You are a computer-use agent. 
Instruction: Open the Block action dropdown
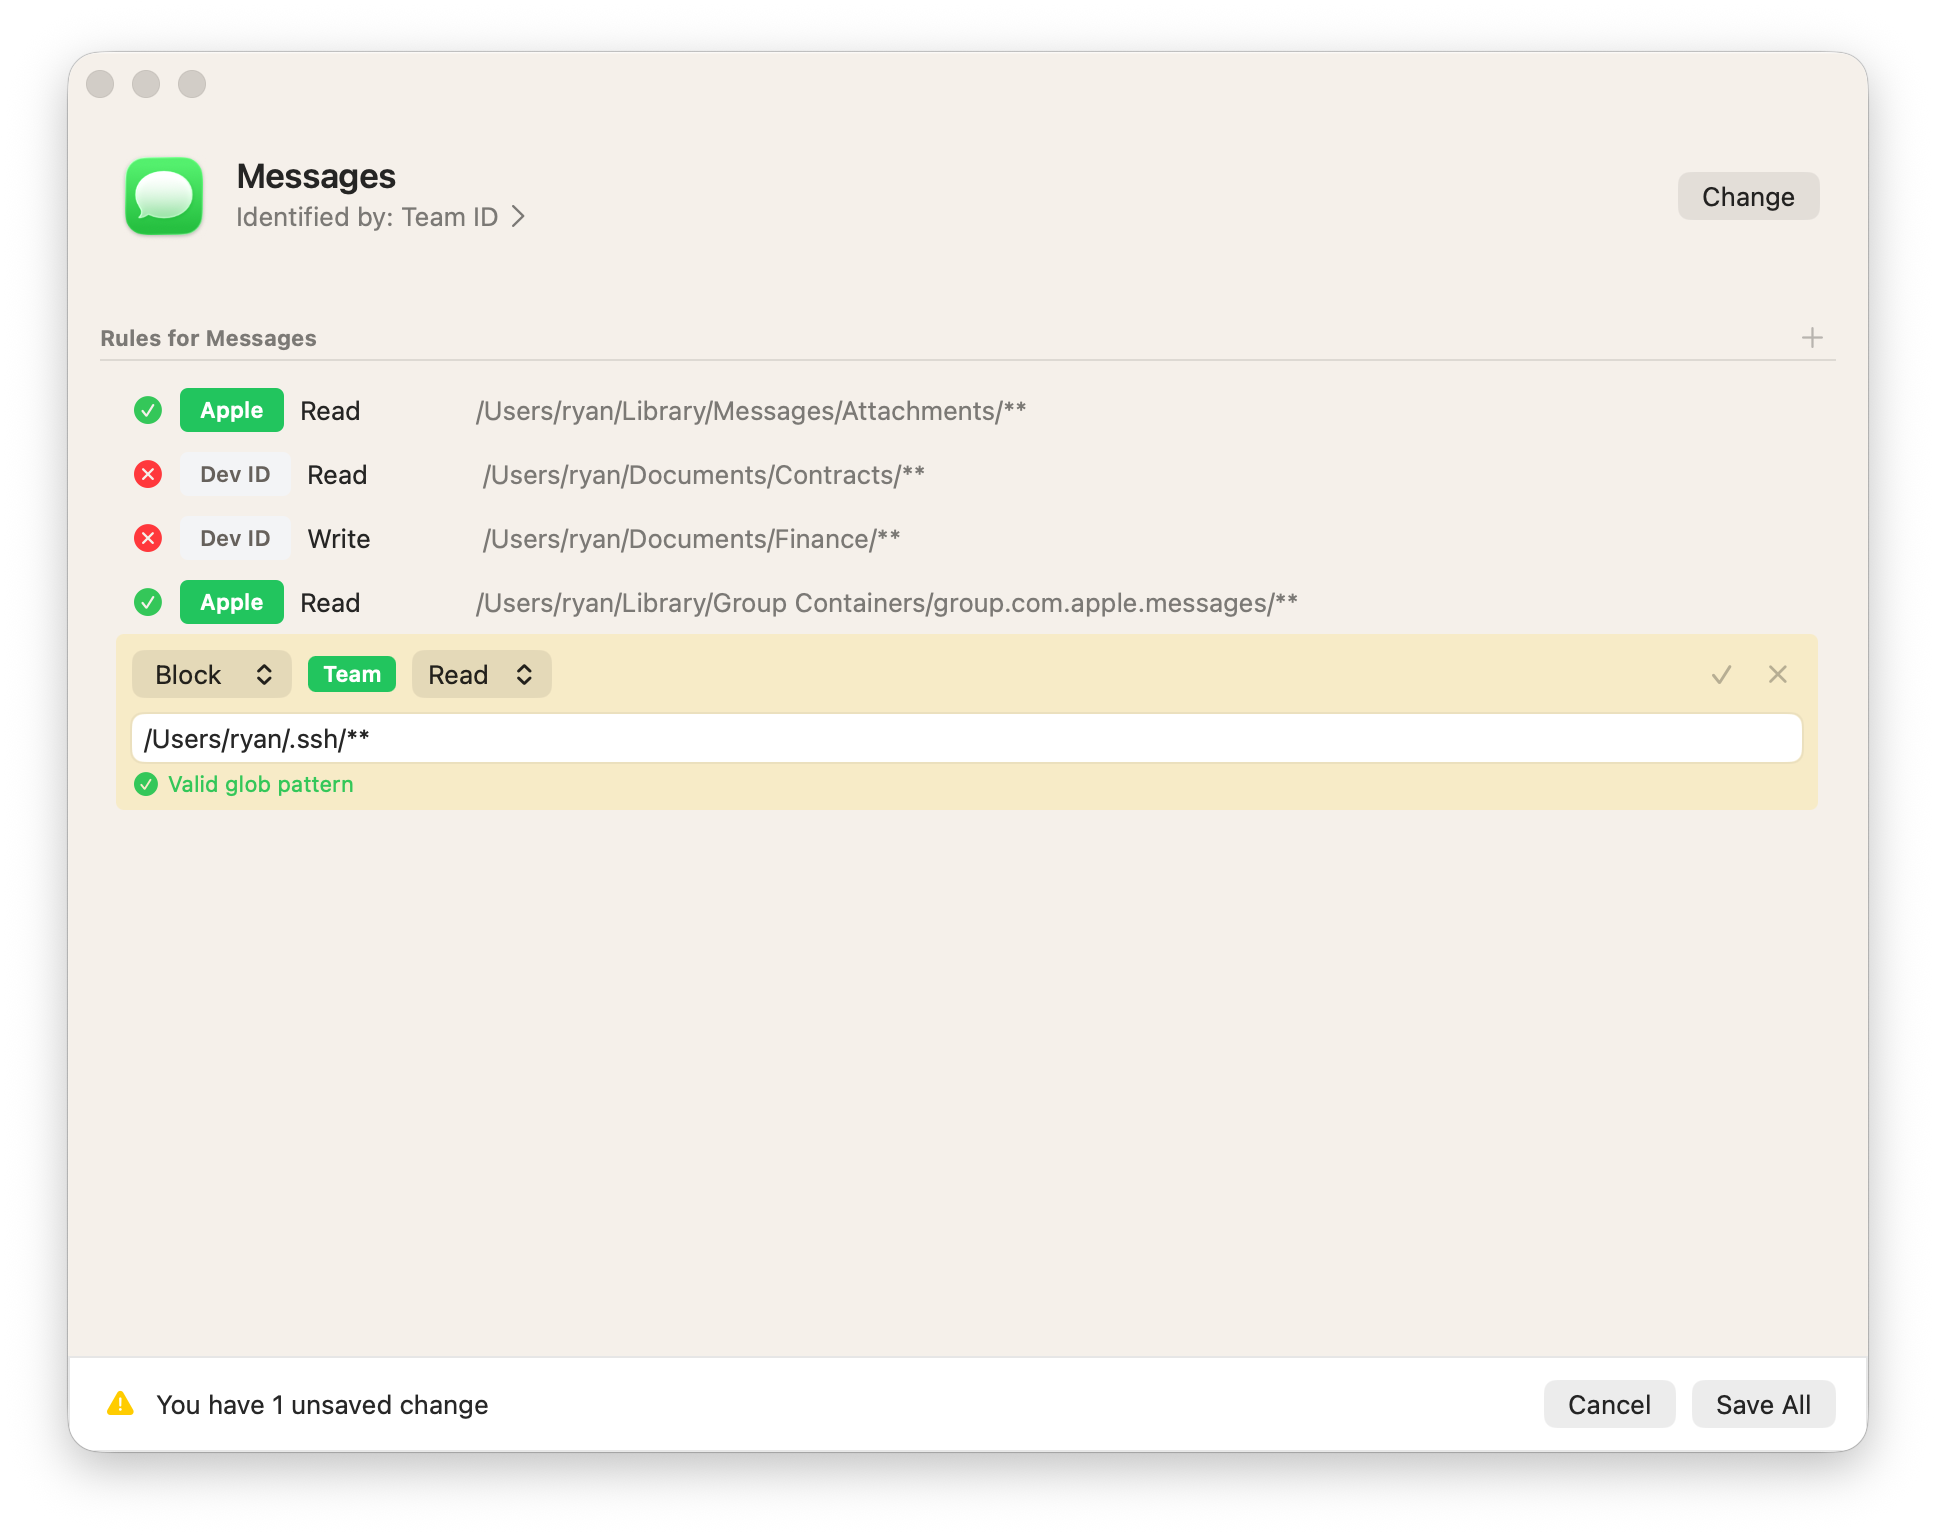coord(211,674)
